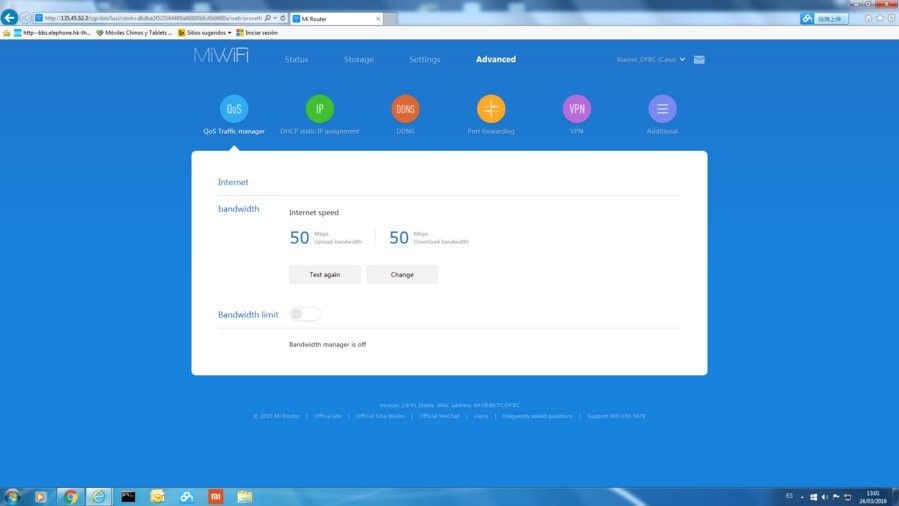The height and width of the screenshot is (506, 899).
Task: Open DHCP static IP assignment icon
Action: click(x=319, y=109)
